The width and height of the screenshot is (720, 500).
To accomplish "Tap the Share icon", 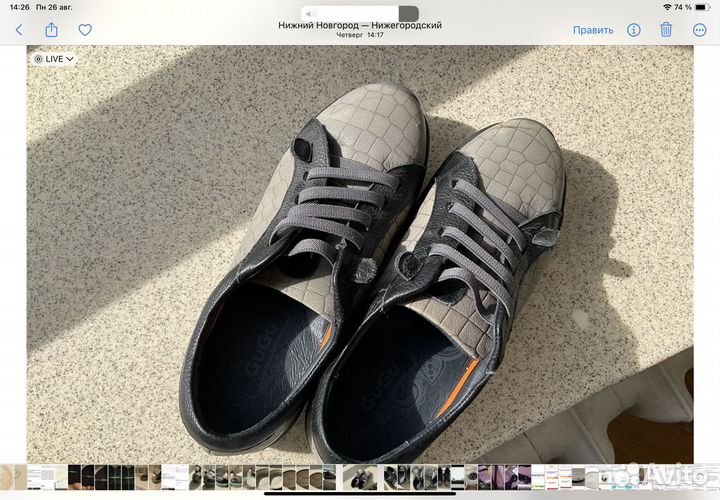I will pyautogui.click(x=51, y=30).
